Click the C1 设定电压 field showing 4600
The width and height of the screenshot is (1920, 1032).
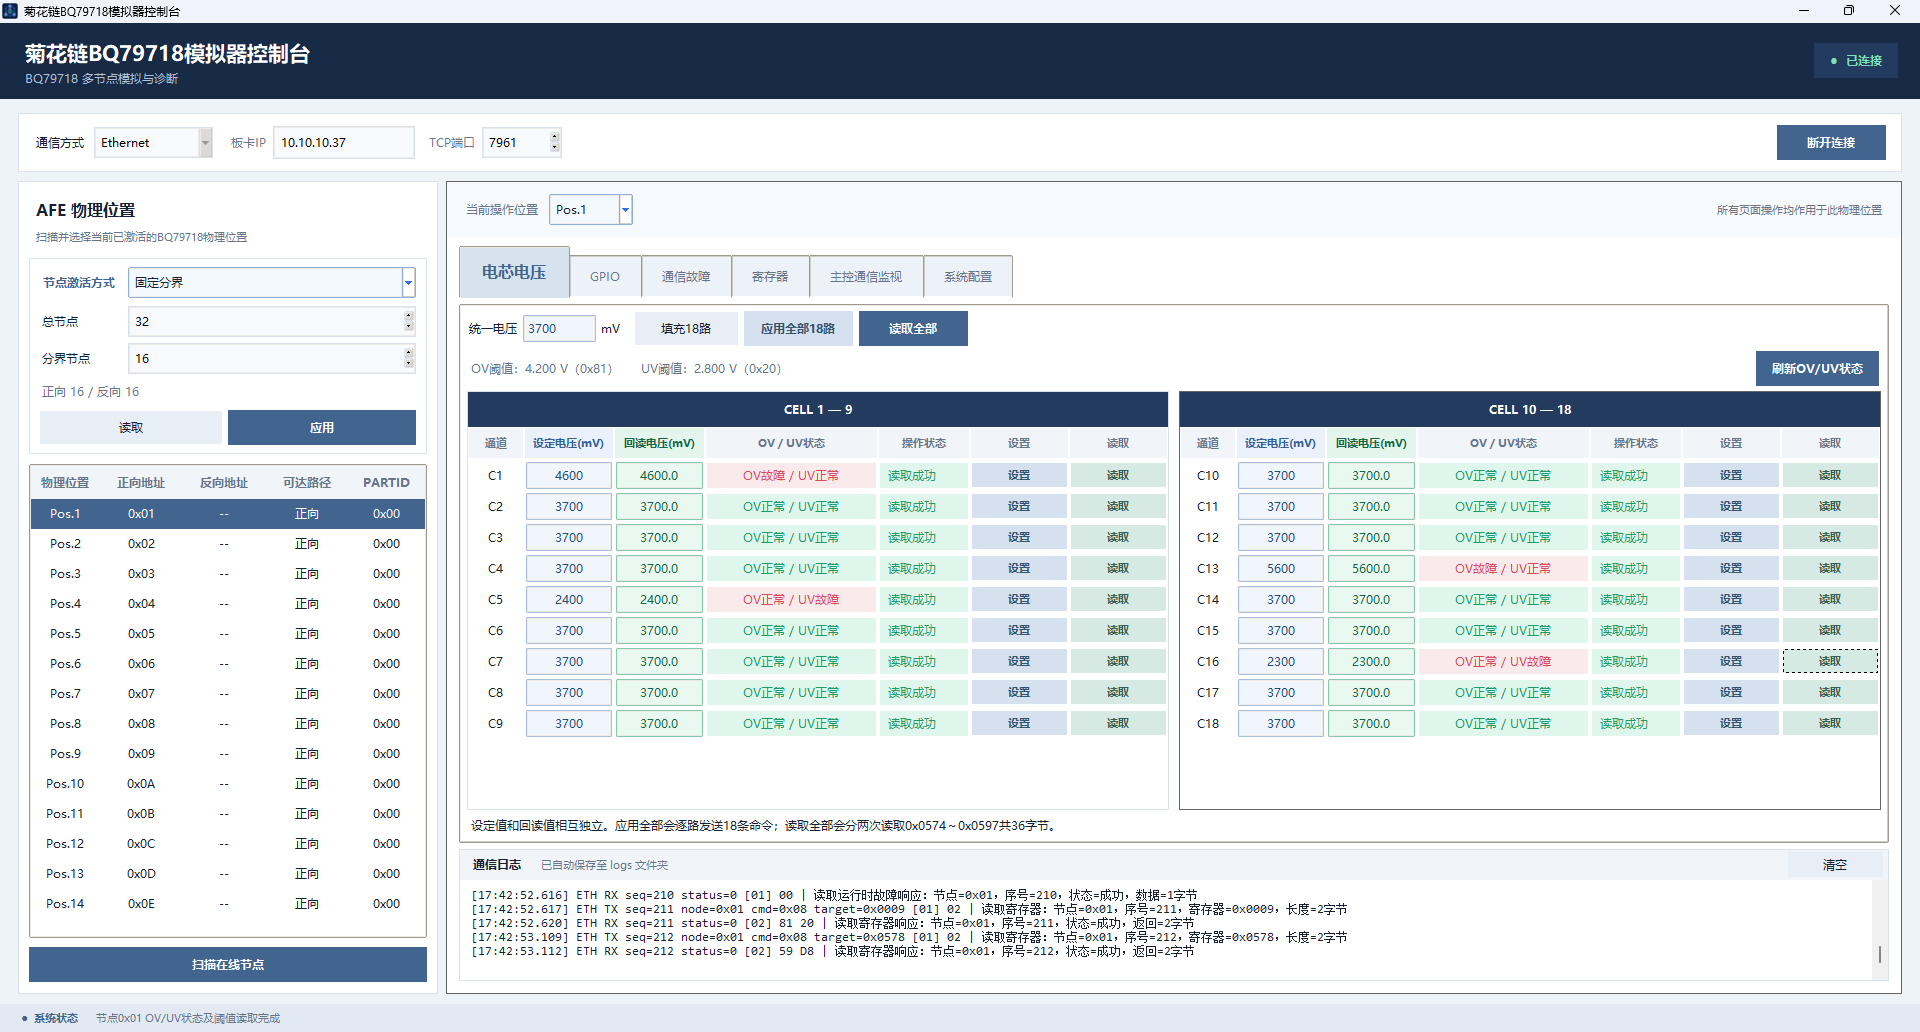(569, 476)
